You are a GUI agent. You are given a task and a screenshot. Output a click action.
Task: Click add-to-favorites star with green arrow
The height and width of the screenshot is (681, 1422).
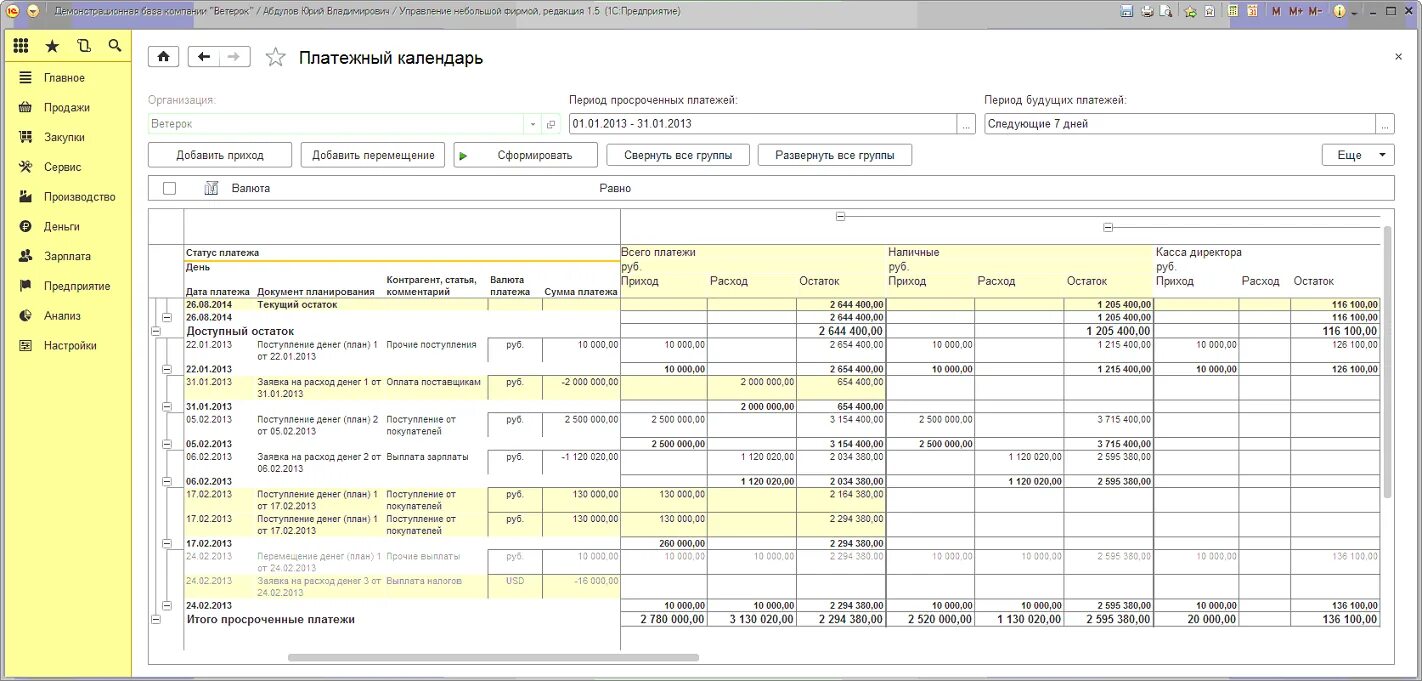click(x=1190, y=11)
